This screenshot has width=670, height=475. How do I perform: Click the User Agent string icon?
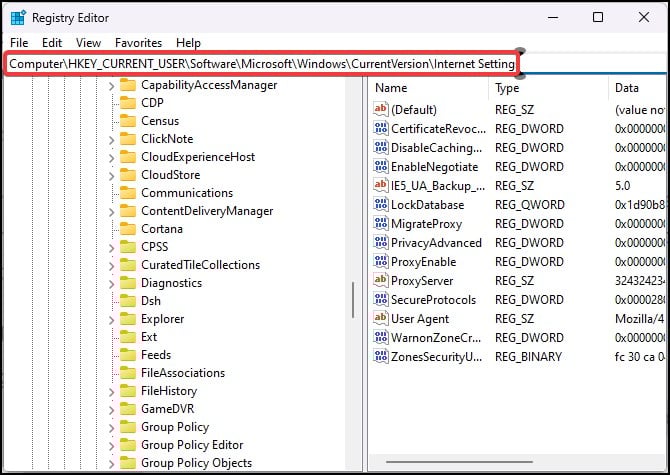pos(380,318)
